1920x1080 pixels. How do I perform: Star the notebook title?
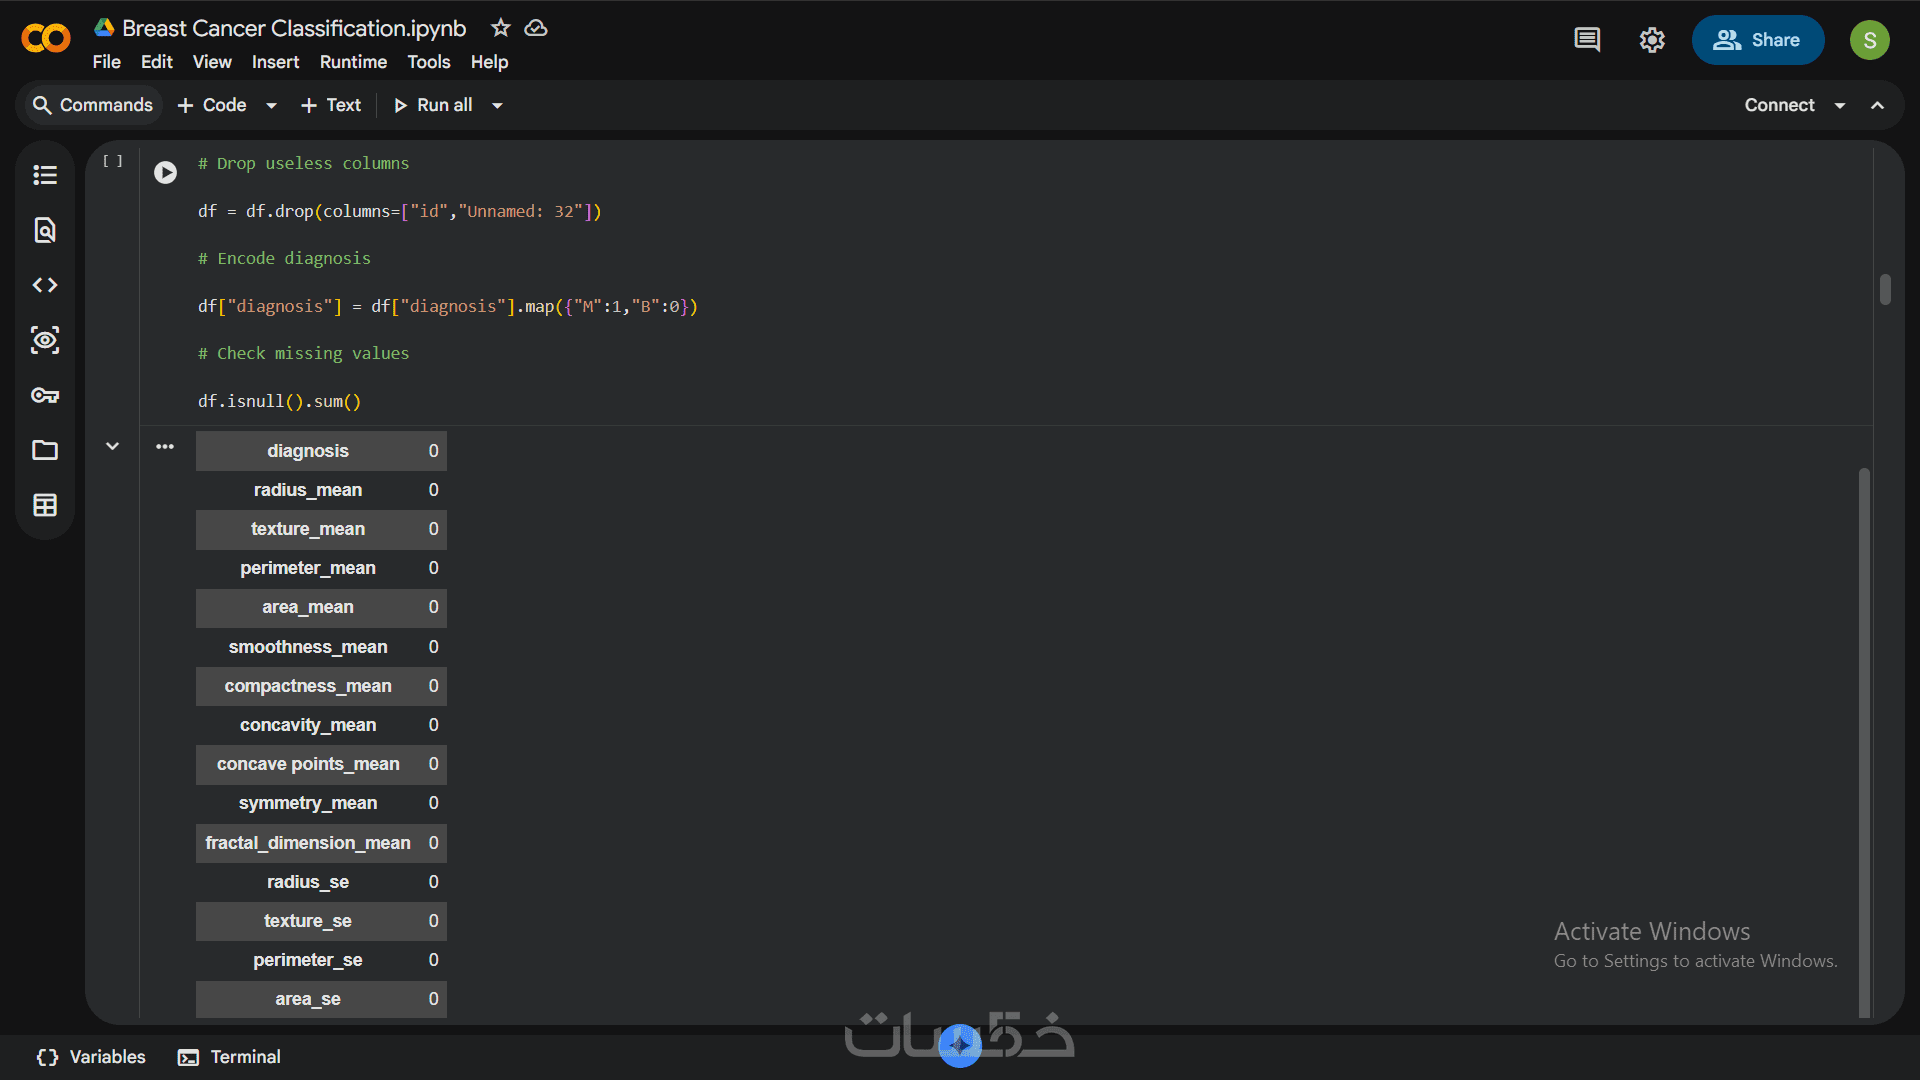[501, 28]
